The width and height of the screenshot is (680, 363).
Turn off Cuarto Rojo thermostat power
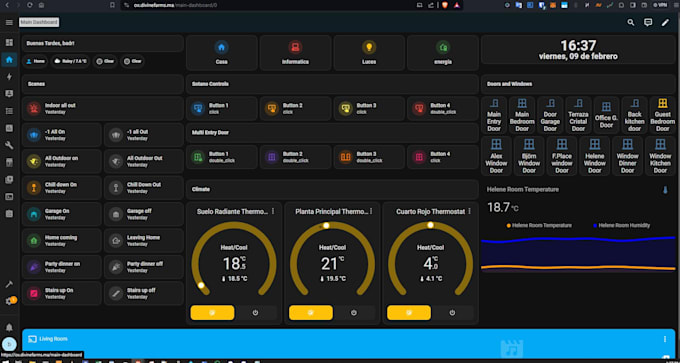coord(452,313)
